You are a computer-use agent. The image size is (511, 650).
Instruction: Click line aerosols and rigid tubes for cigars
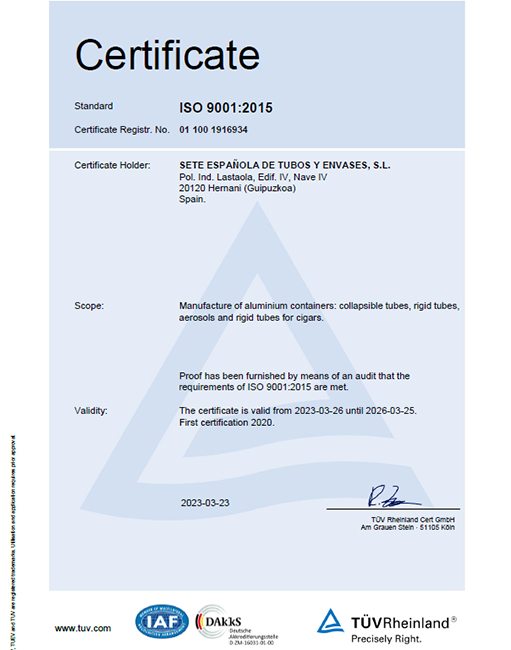coord(251,318)
